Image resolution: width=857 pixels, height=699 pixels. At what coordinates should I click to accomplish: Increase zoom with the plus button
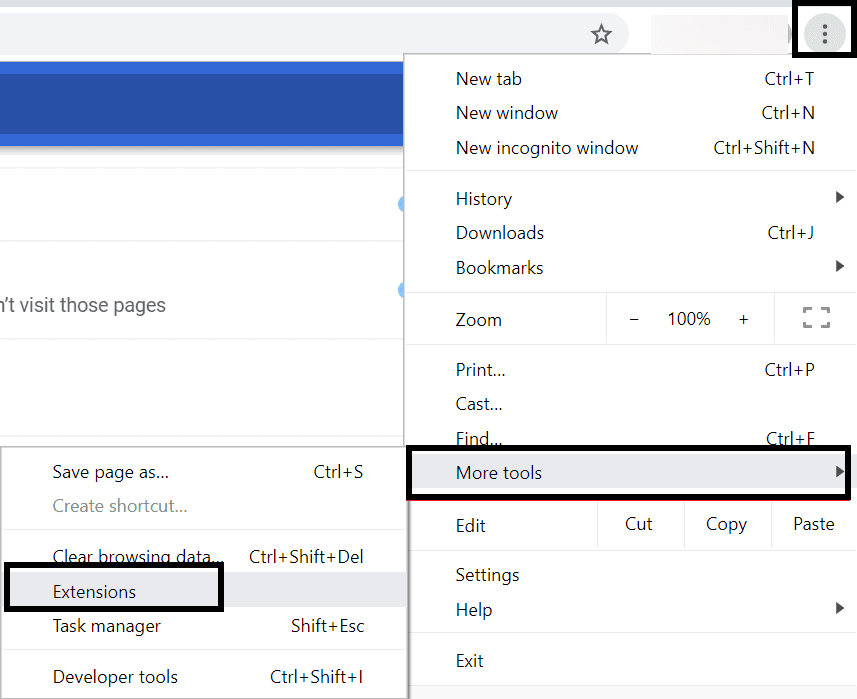743,319
